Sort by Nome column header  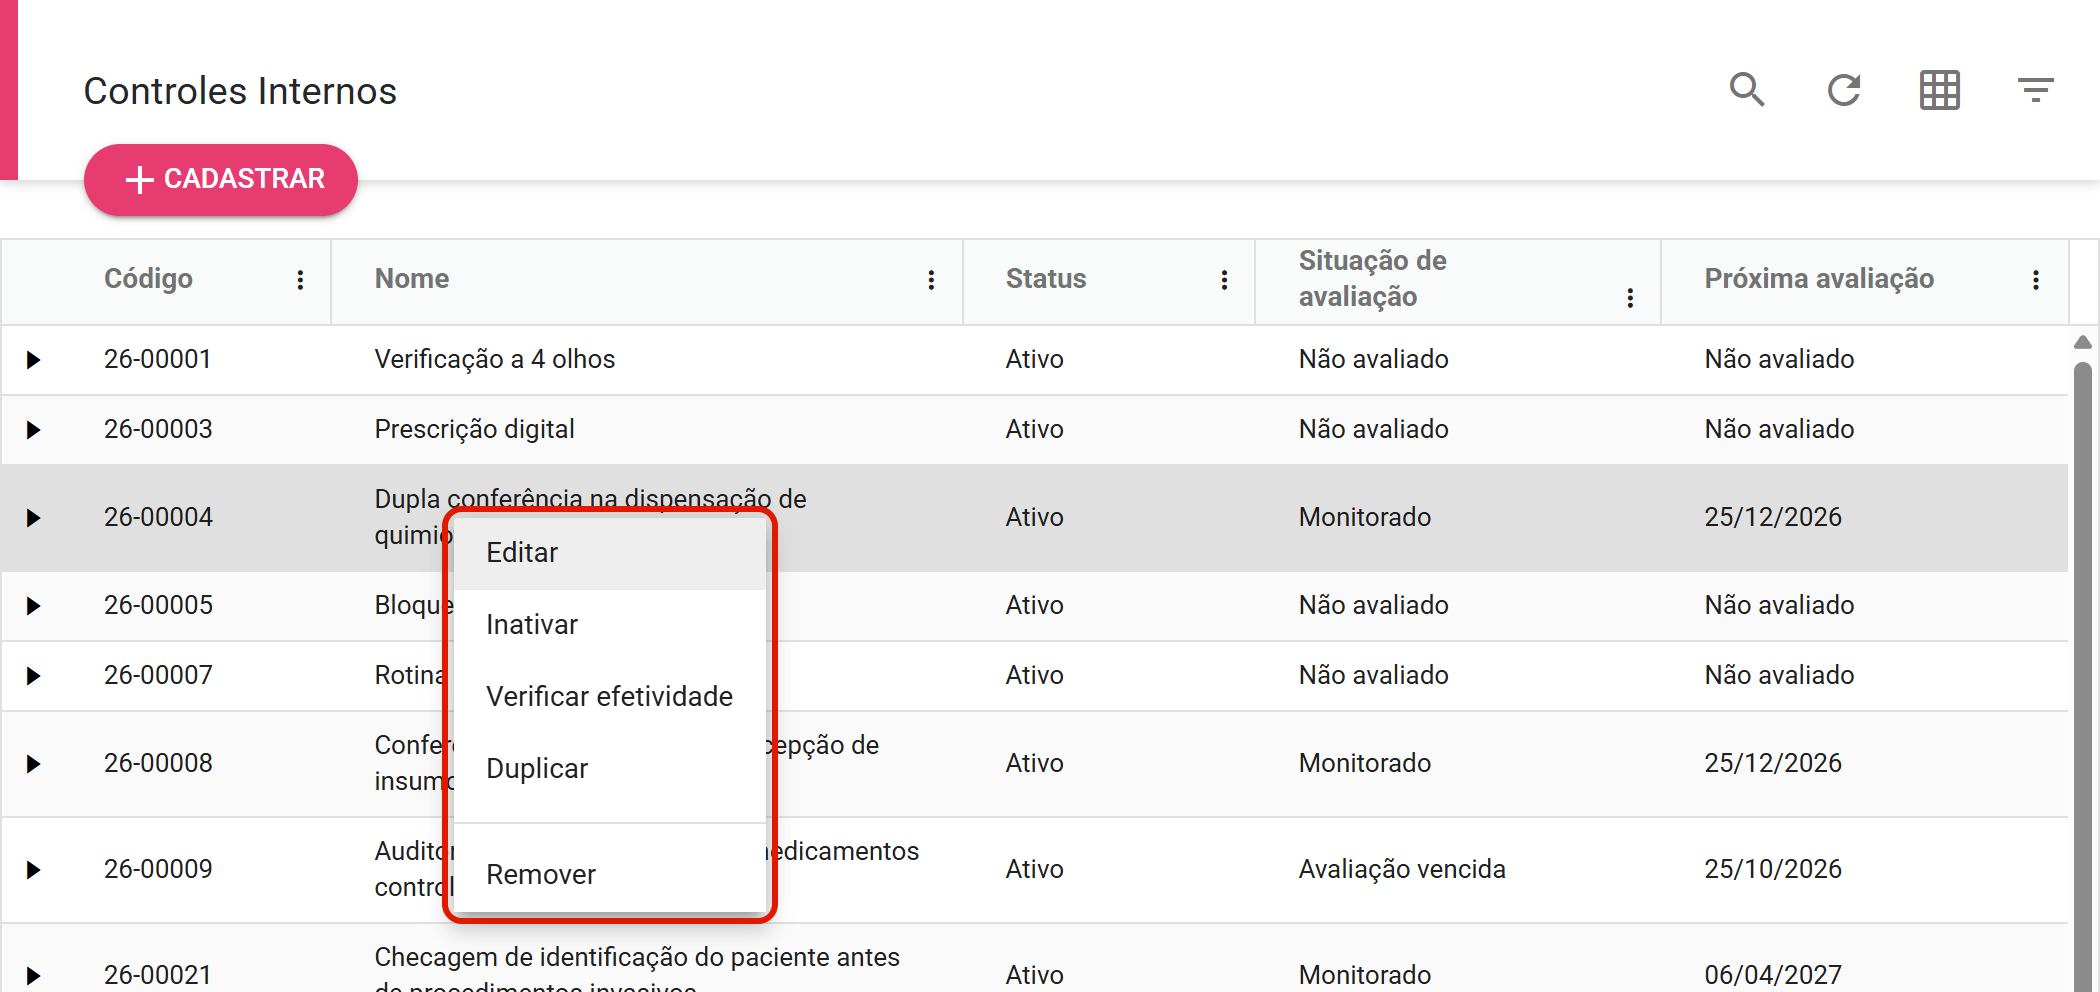[412, 279]
